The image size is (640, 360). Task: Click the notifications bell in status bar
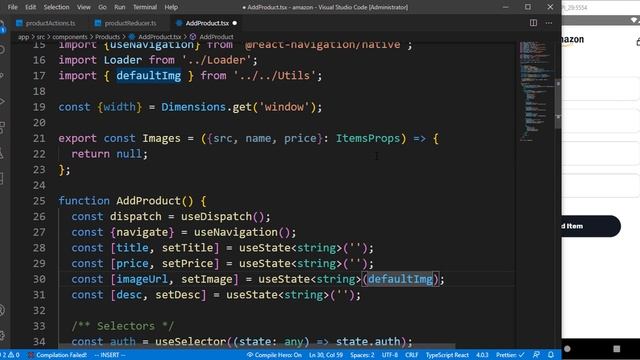pyautogui.click(x=551, y=355)
